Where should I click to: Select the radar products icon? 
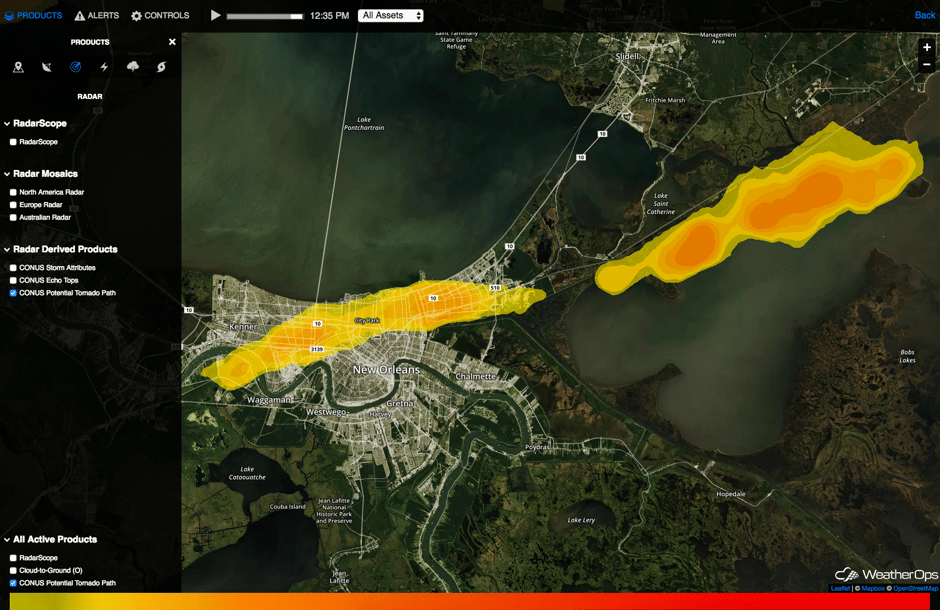[x=76, y=67]
